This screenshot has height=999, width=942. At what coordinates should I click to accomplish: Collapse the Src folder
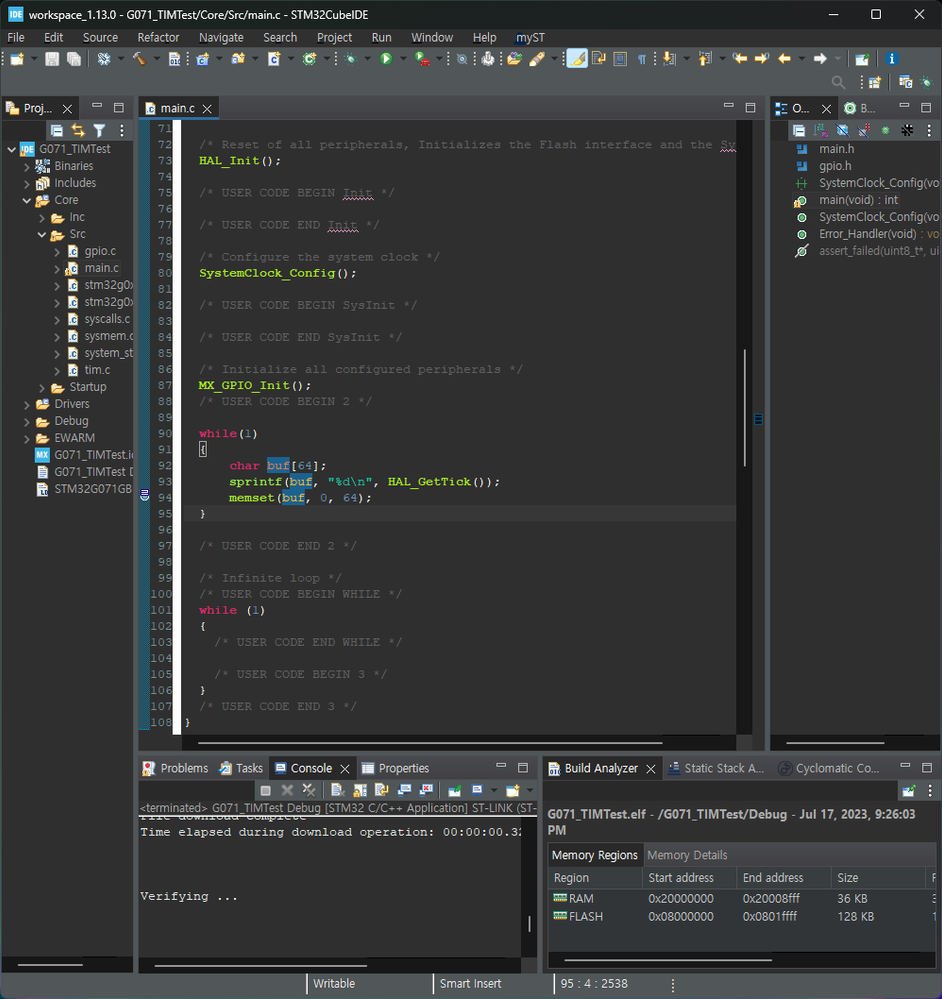(x=42, y=234)
